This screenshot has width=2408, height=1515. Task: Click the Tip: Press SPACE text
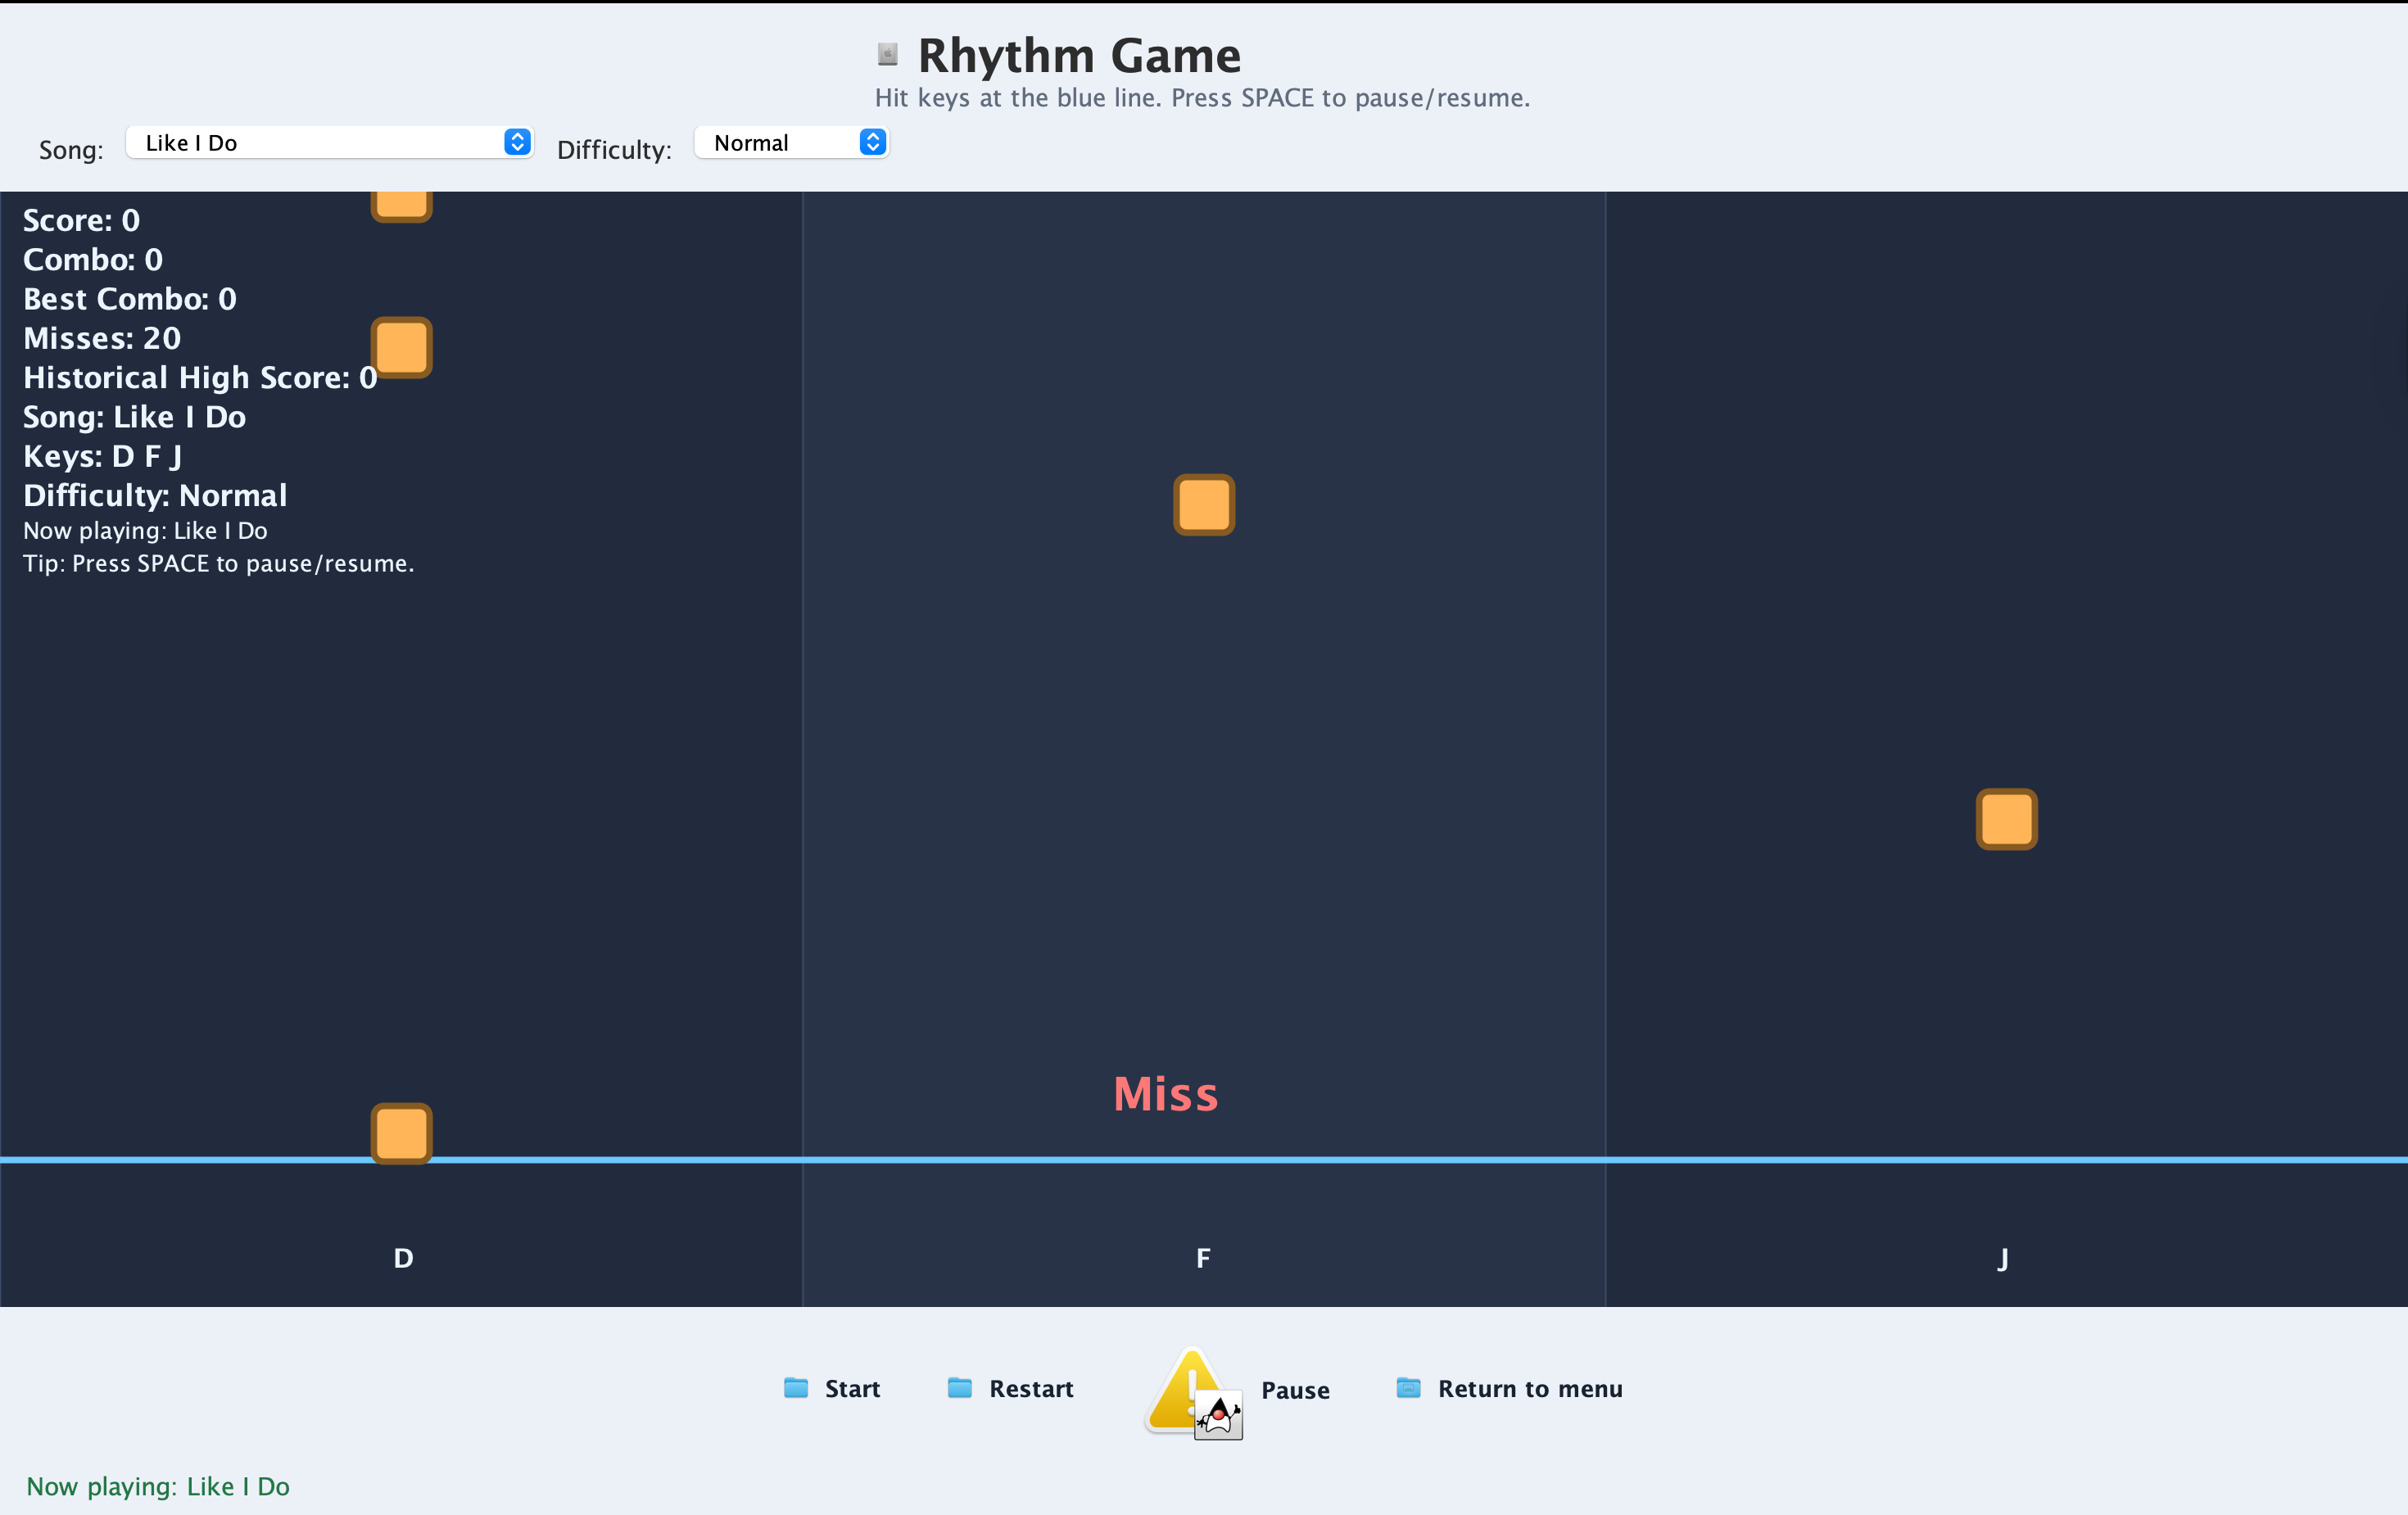pyautogui.click(x=218, y=564)
